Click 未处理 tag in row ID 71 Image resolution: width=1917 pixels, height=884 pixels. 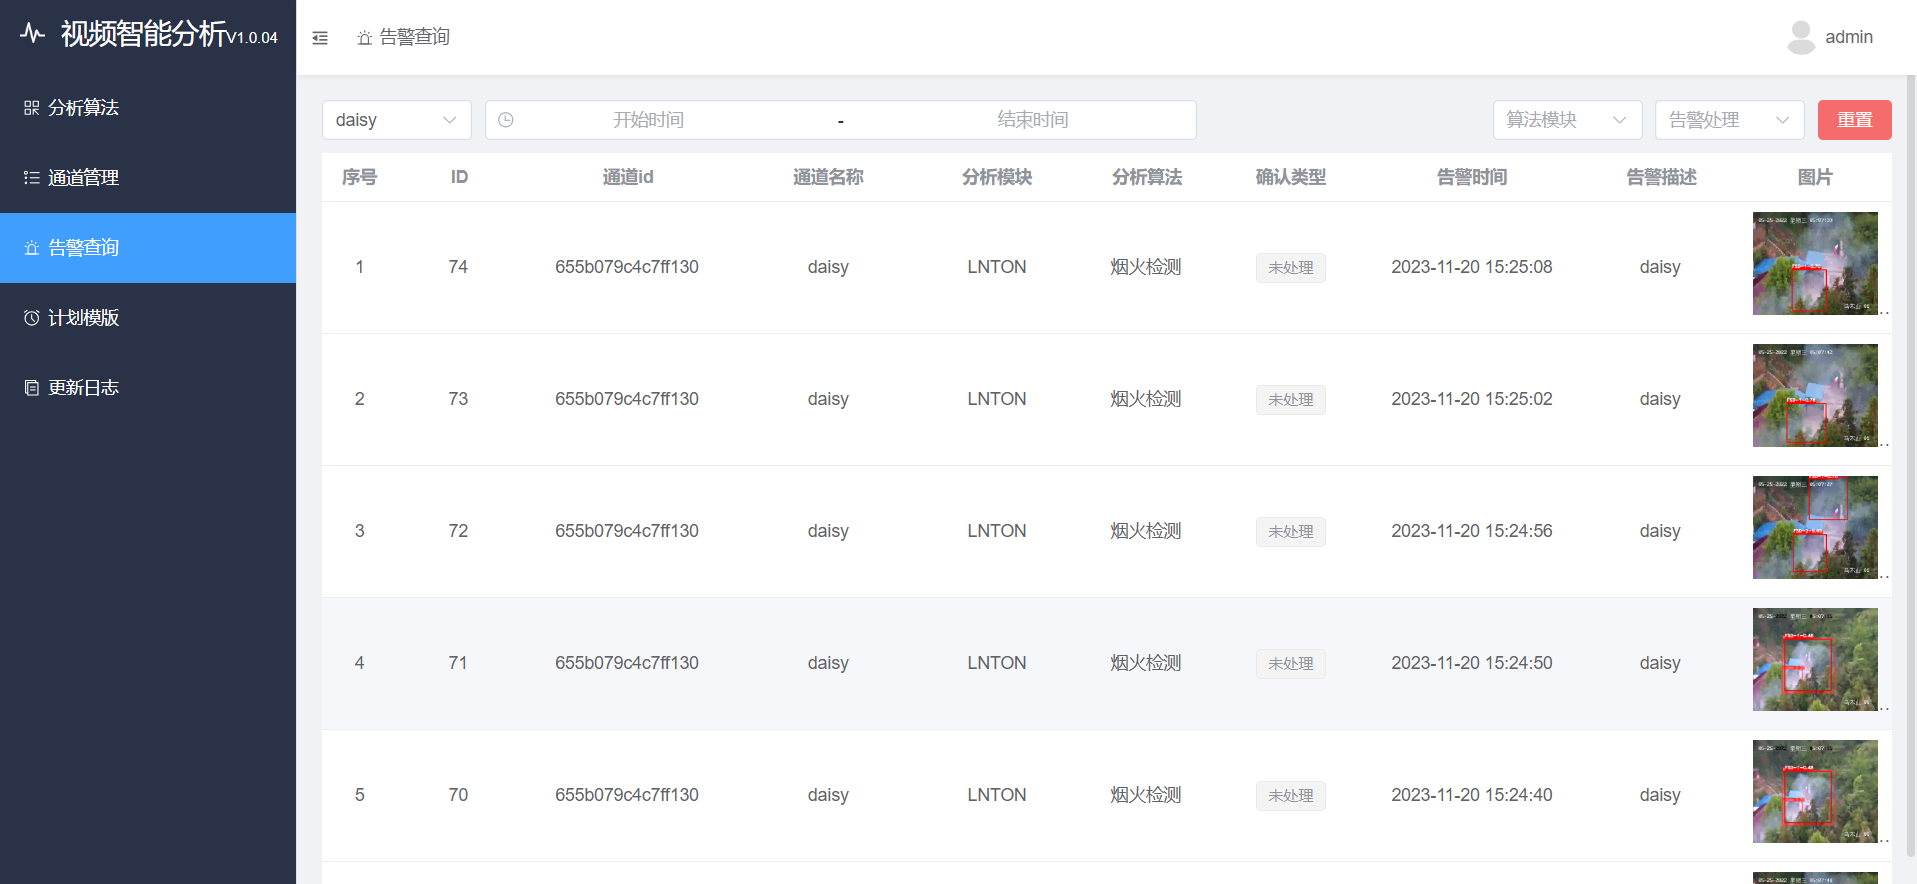coord(1291,664)
